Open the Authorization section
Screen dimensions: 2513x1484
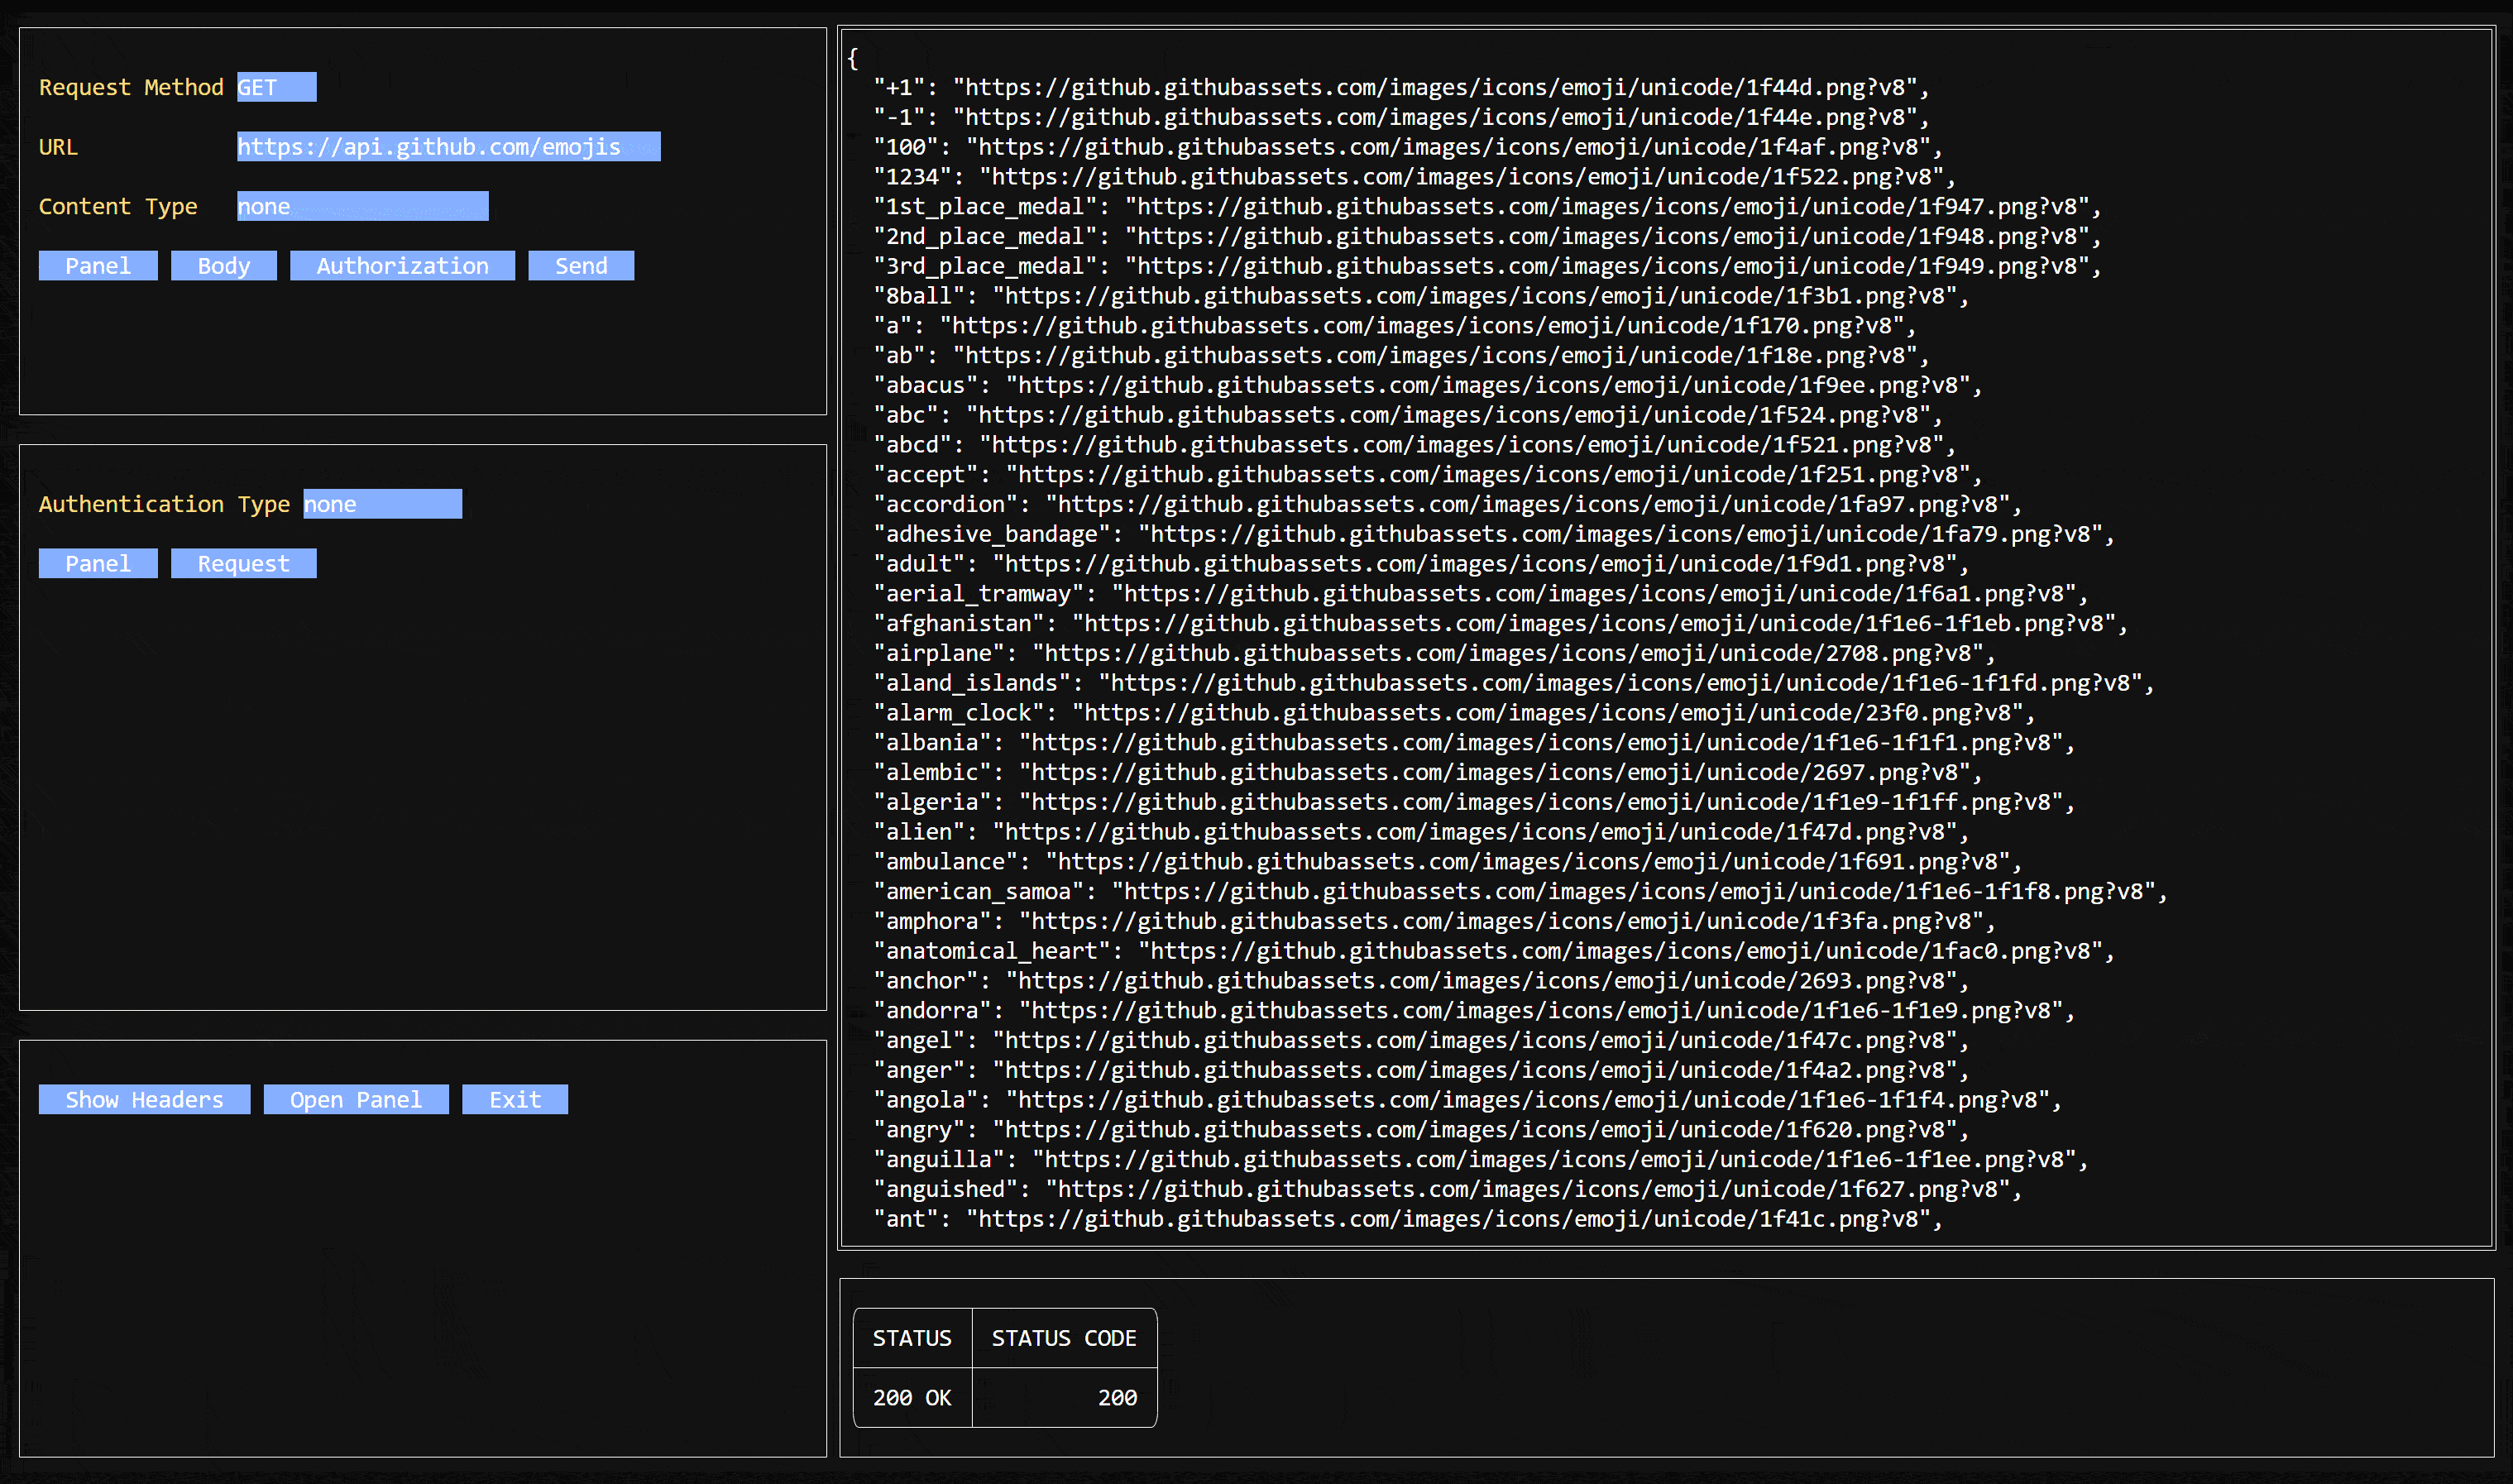coord(401,265)
